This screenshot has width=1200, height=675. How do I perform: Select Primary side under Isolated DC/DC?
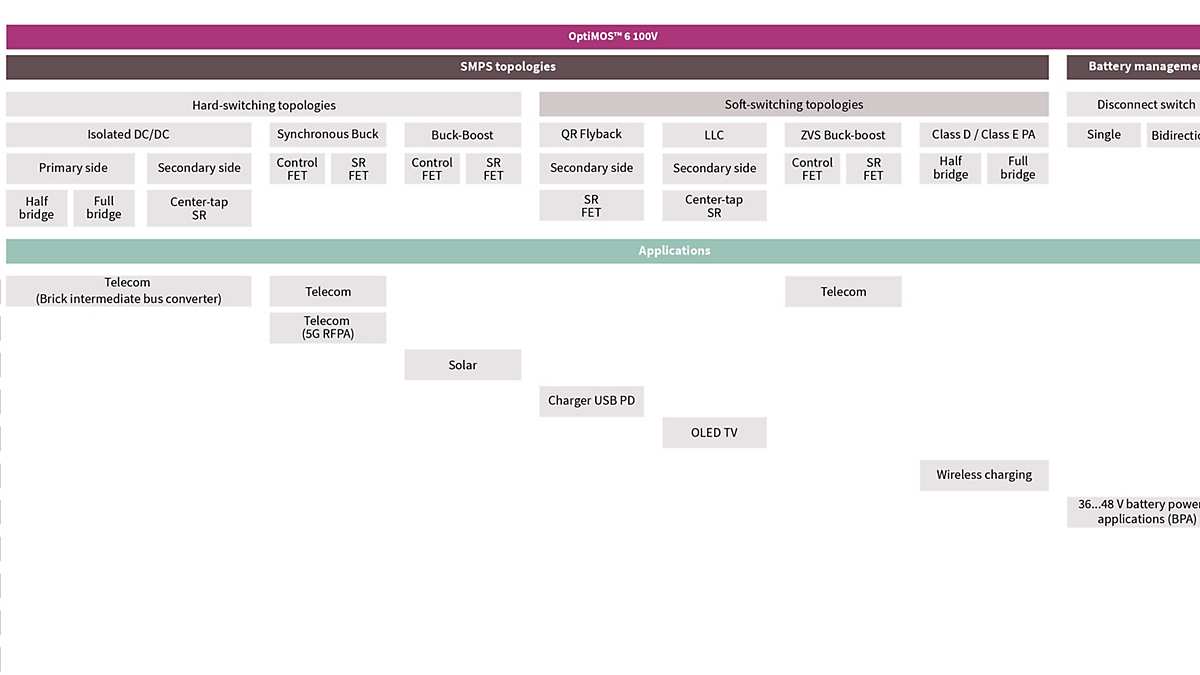[71, 168]
